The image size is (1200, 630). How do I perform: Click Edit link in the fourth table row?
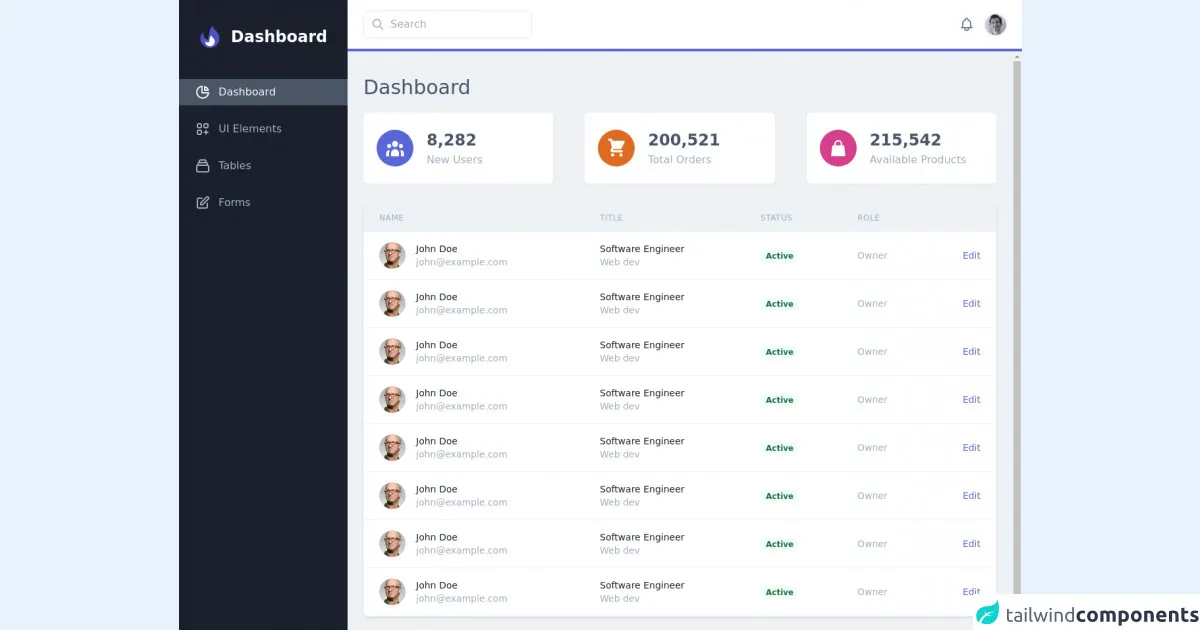pyautogui.click(x=971, y=400)
